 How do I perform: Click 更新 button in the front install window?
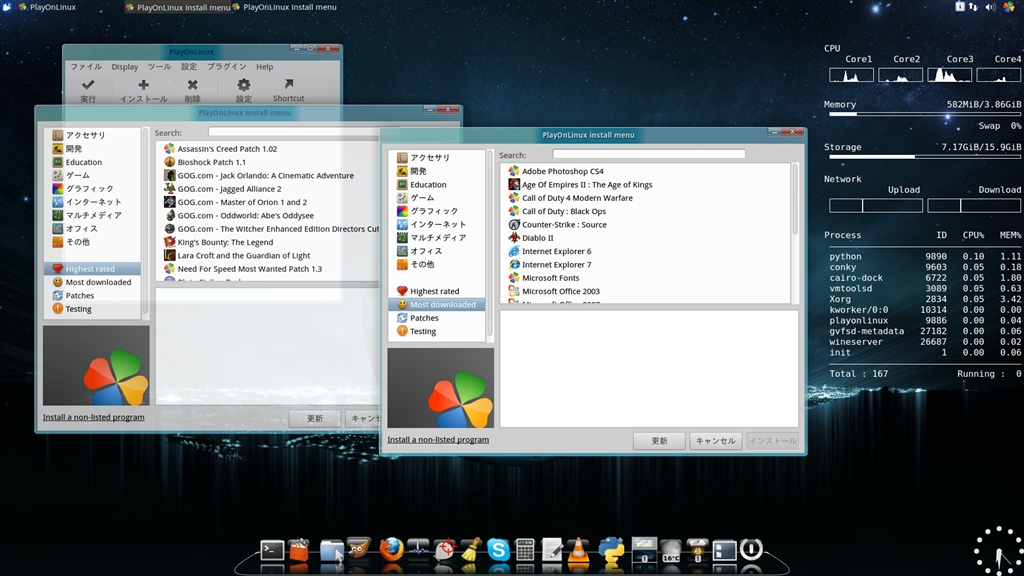(x=659, y=441)
